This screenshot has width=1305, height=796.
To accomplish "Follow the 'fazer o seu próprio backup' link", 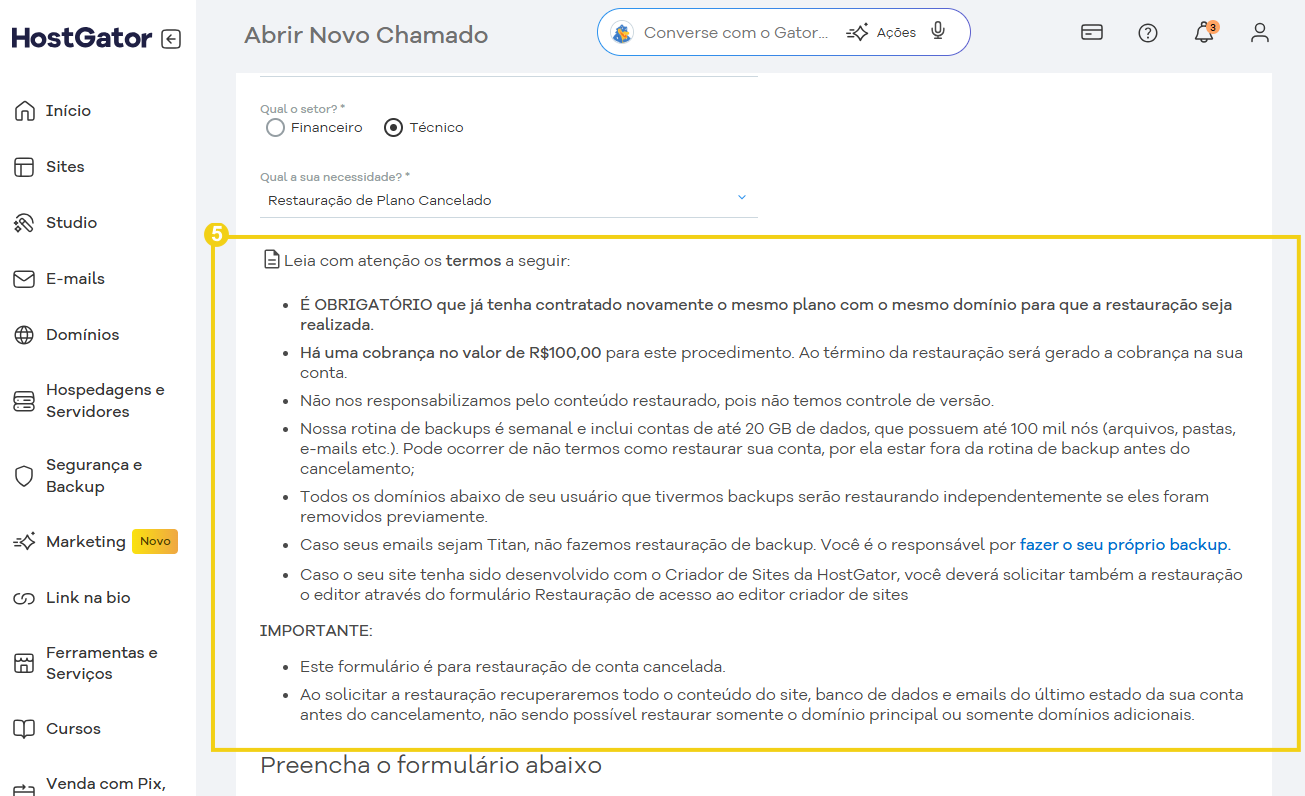I will coord(1124,545).
